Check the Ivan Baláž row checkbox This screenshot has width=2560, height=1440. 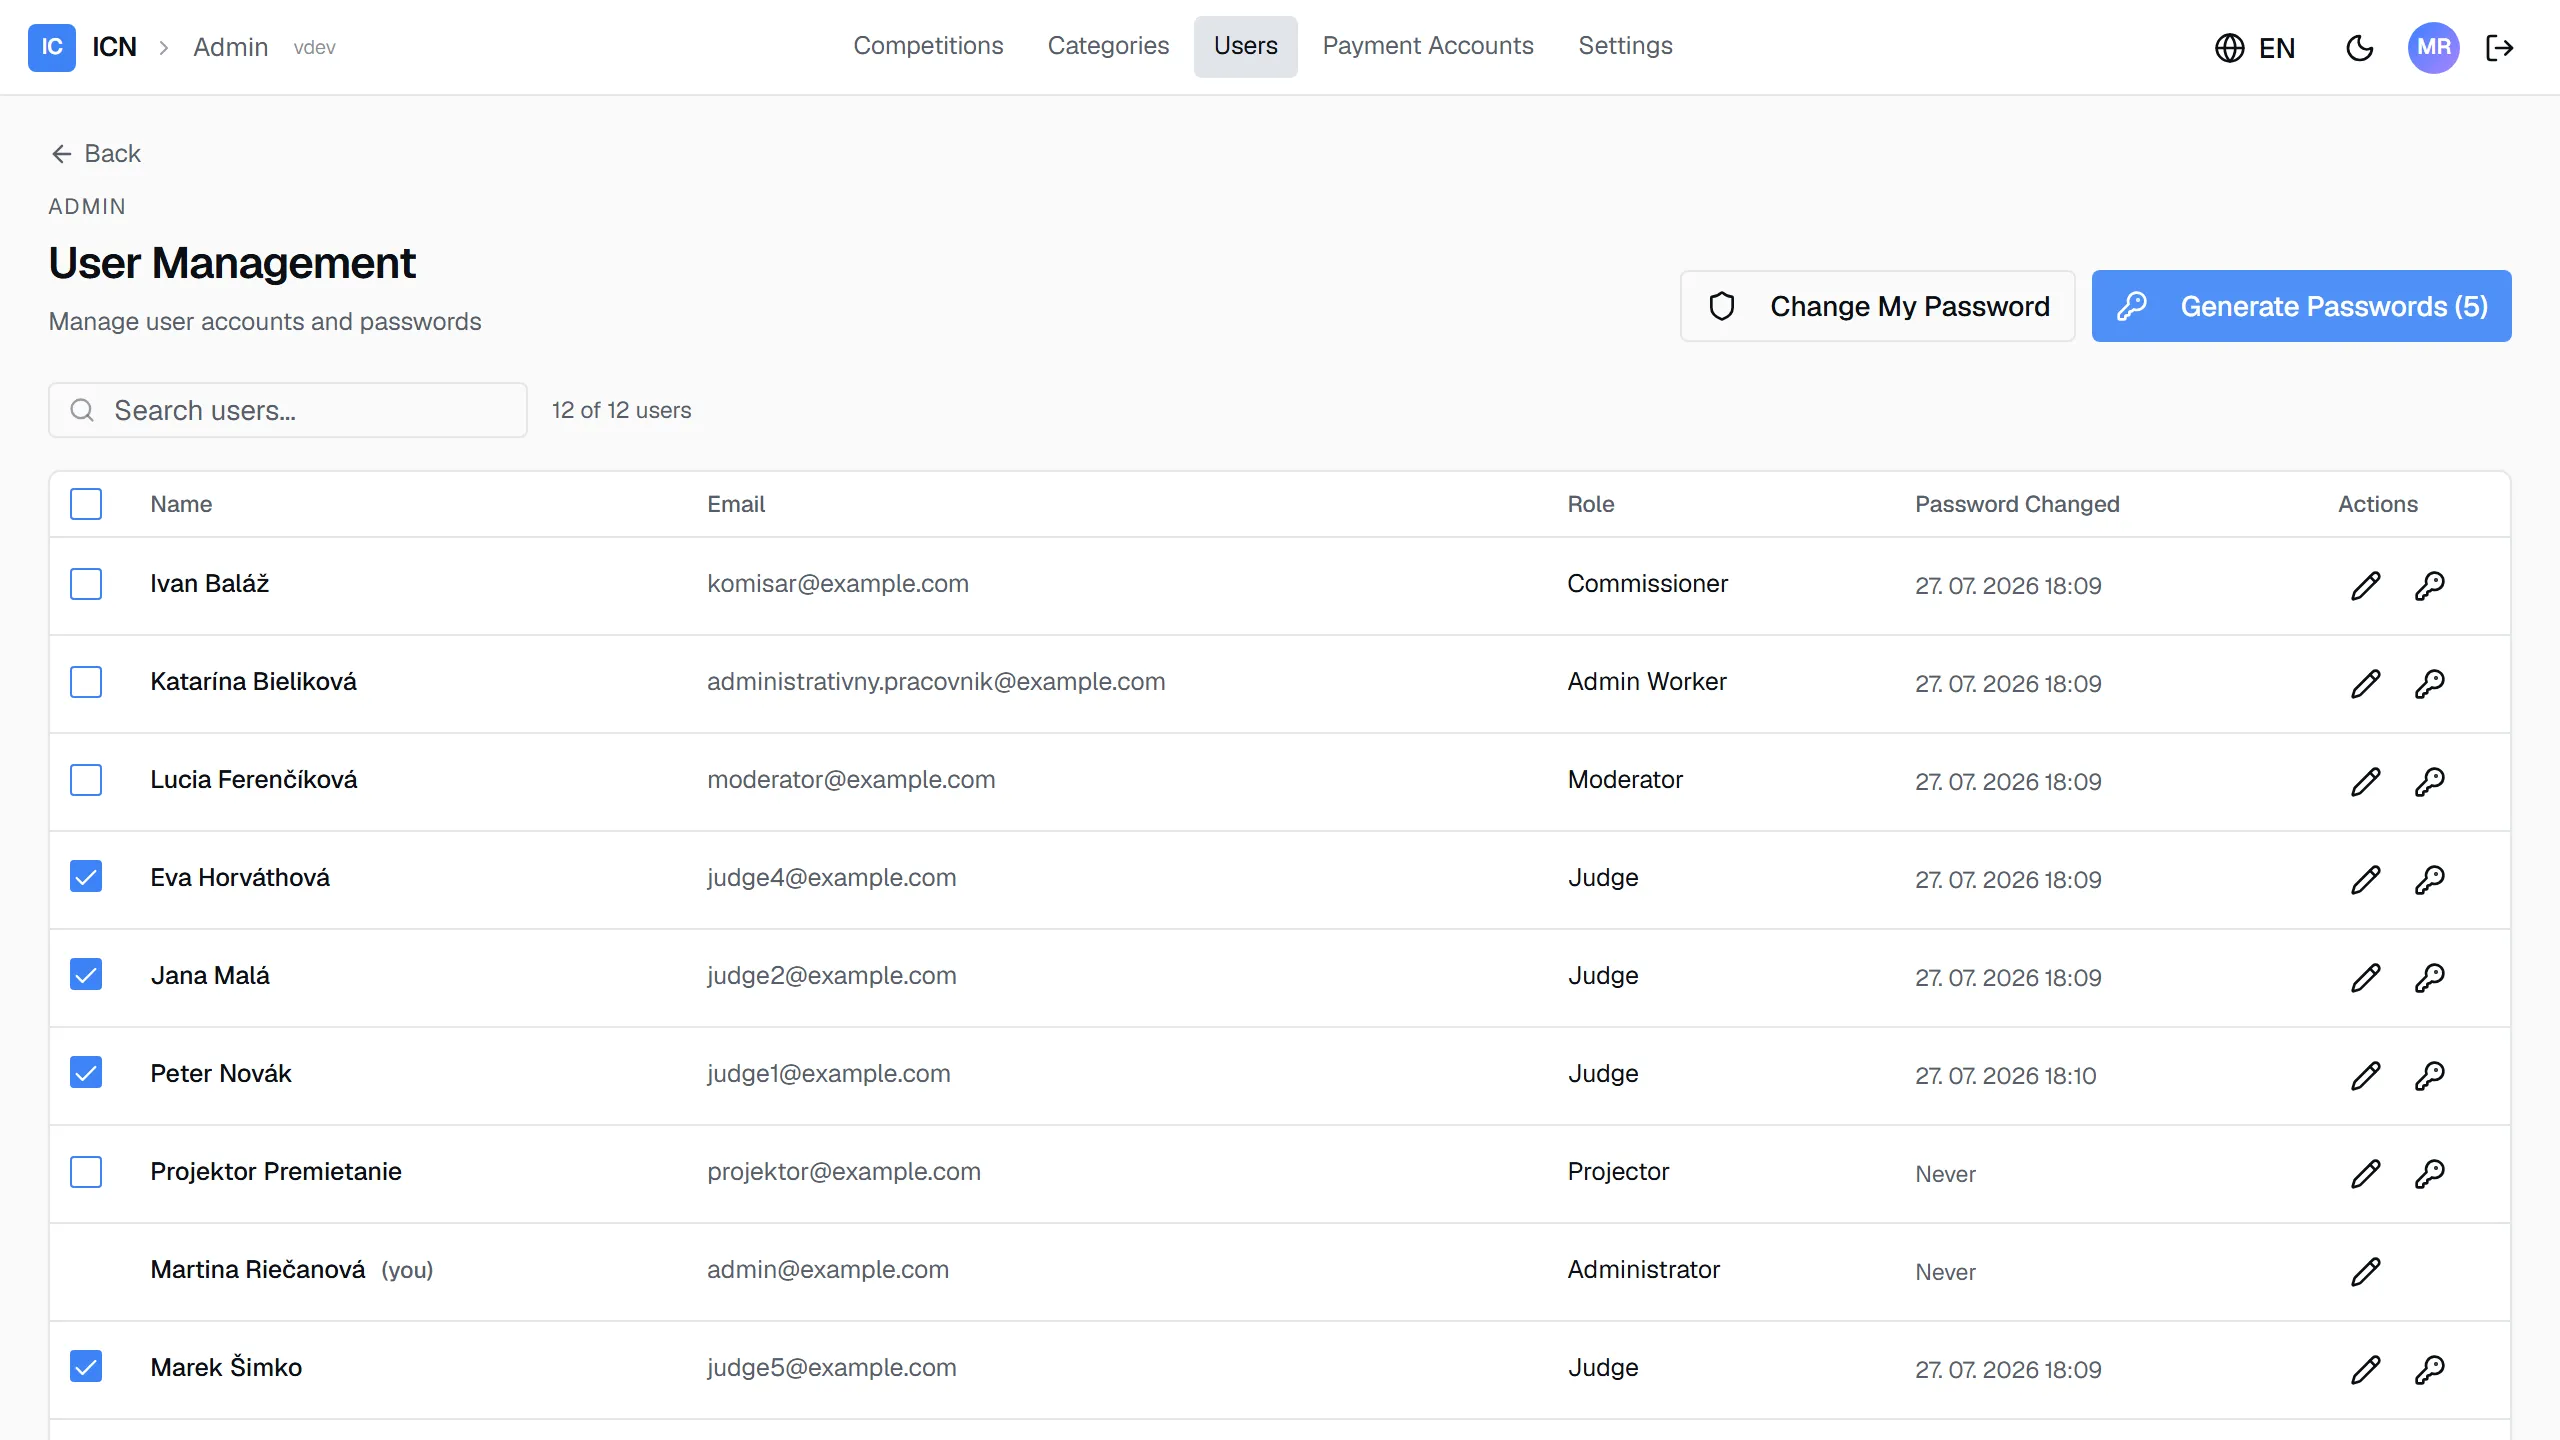tap(86, 584)
